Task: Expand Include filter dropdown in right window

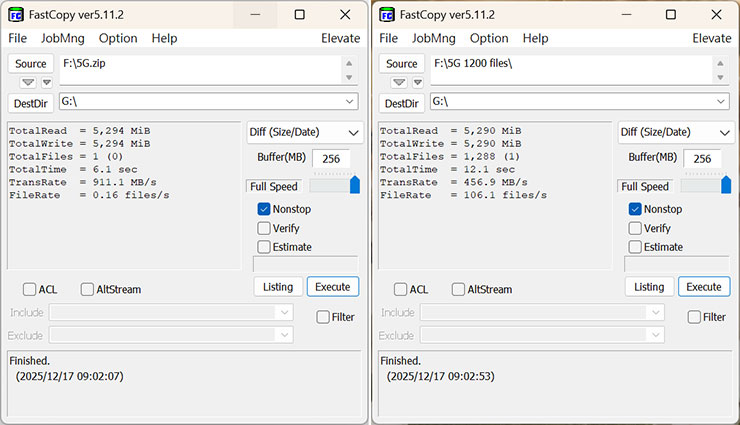Action: point(655,312)
